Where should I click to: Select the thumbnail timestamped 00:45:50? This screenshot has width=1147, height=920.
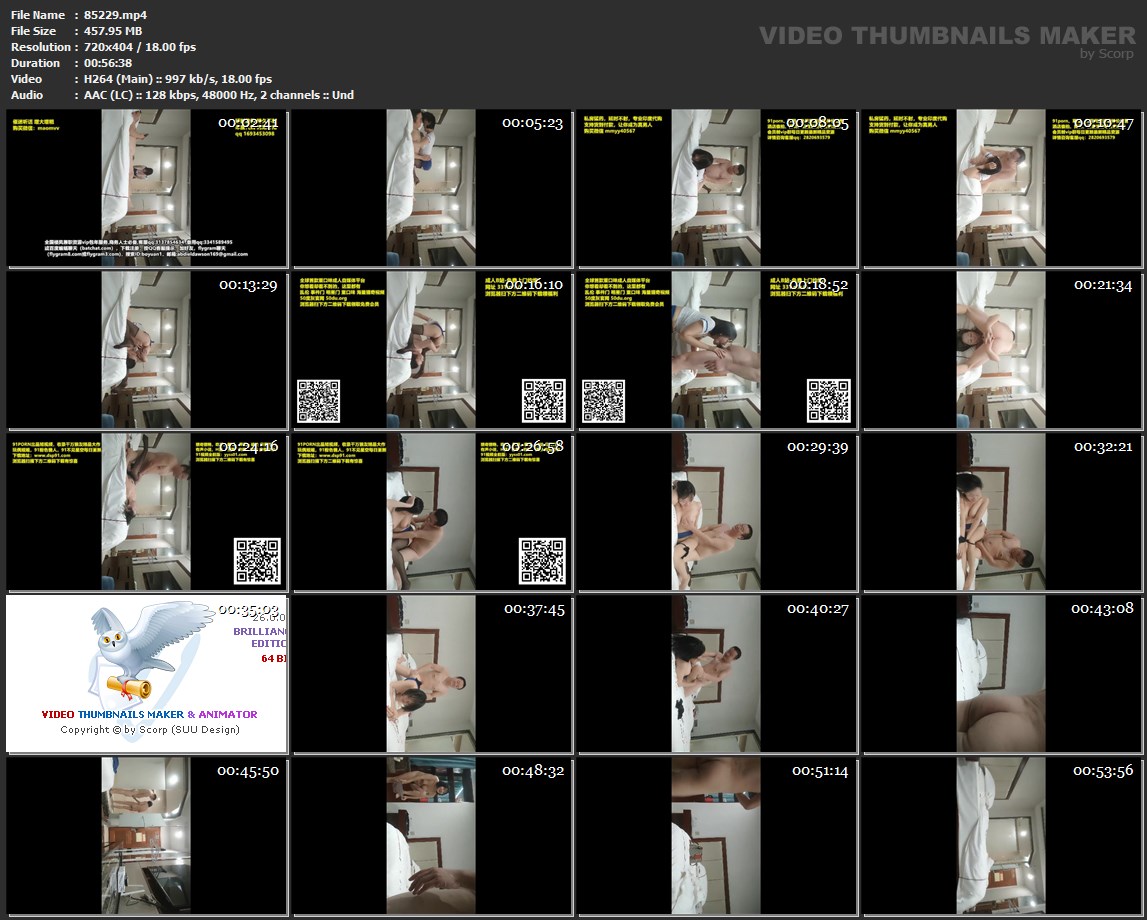point(146,836)
